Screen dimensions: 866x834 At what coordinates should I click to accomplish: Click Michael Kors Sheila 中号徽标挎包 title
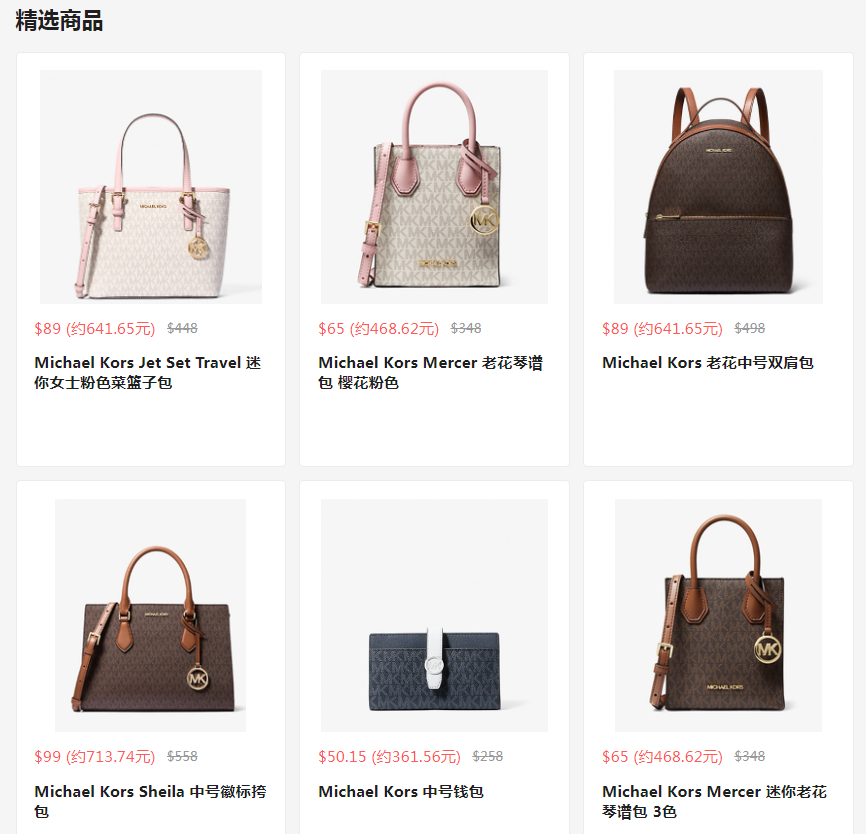tap(150, 801)
